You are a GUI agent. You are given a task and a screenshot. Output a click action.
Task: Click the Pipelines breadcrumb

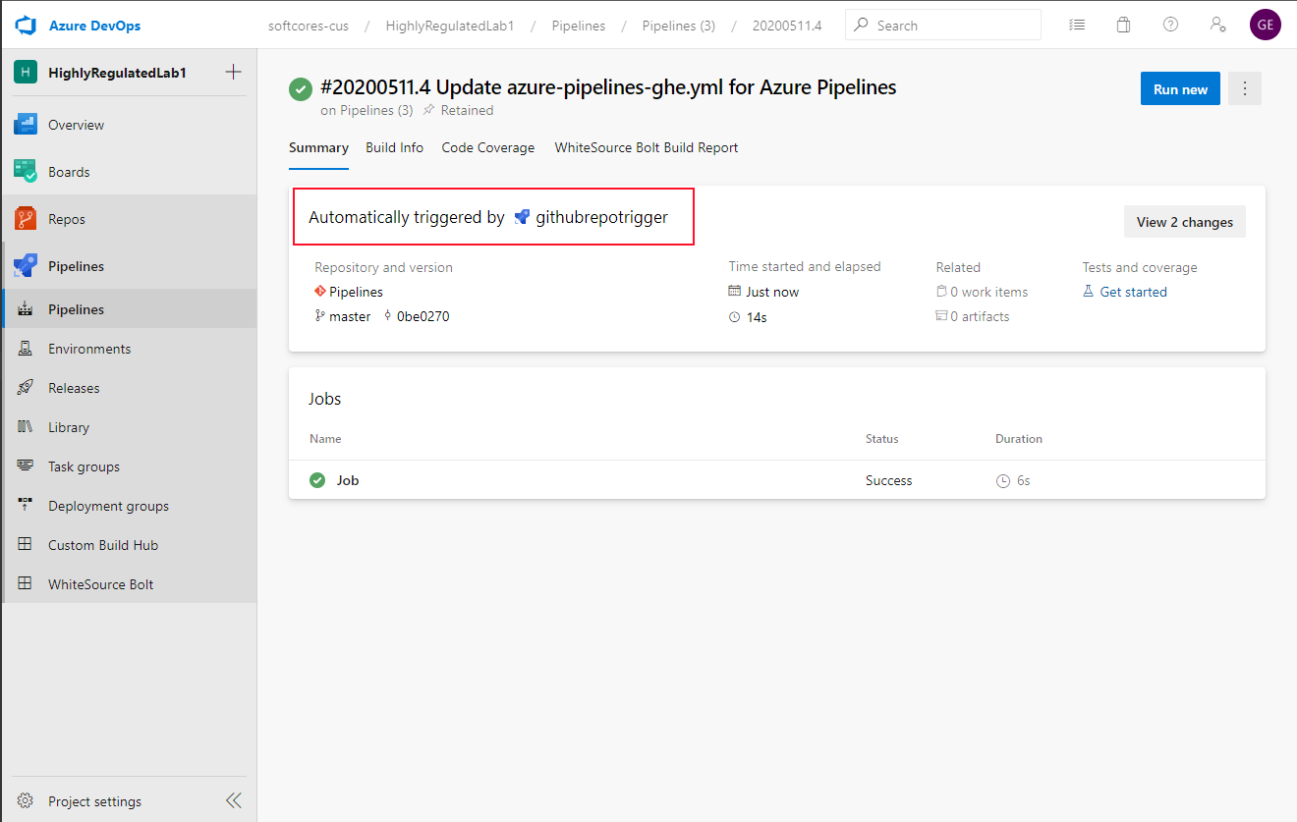(578, 25)
